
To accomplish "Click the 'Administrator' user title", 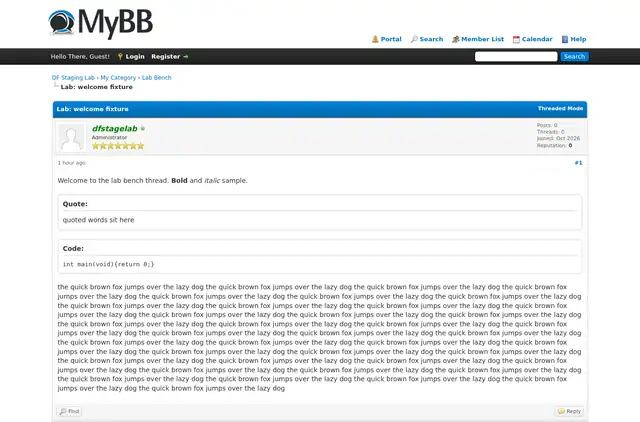I will point(109,138).
